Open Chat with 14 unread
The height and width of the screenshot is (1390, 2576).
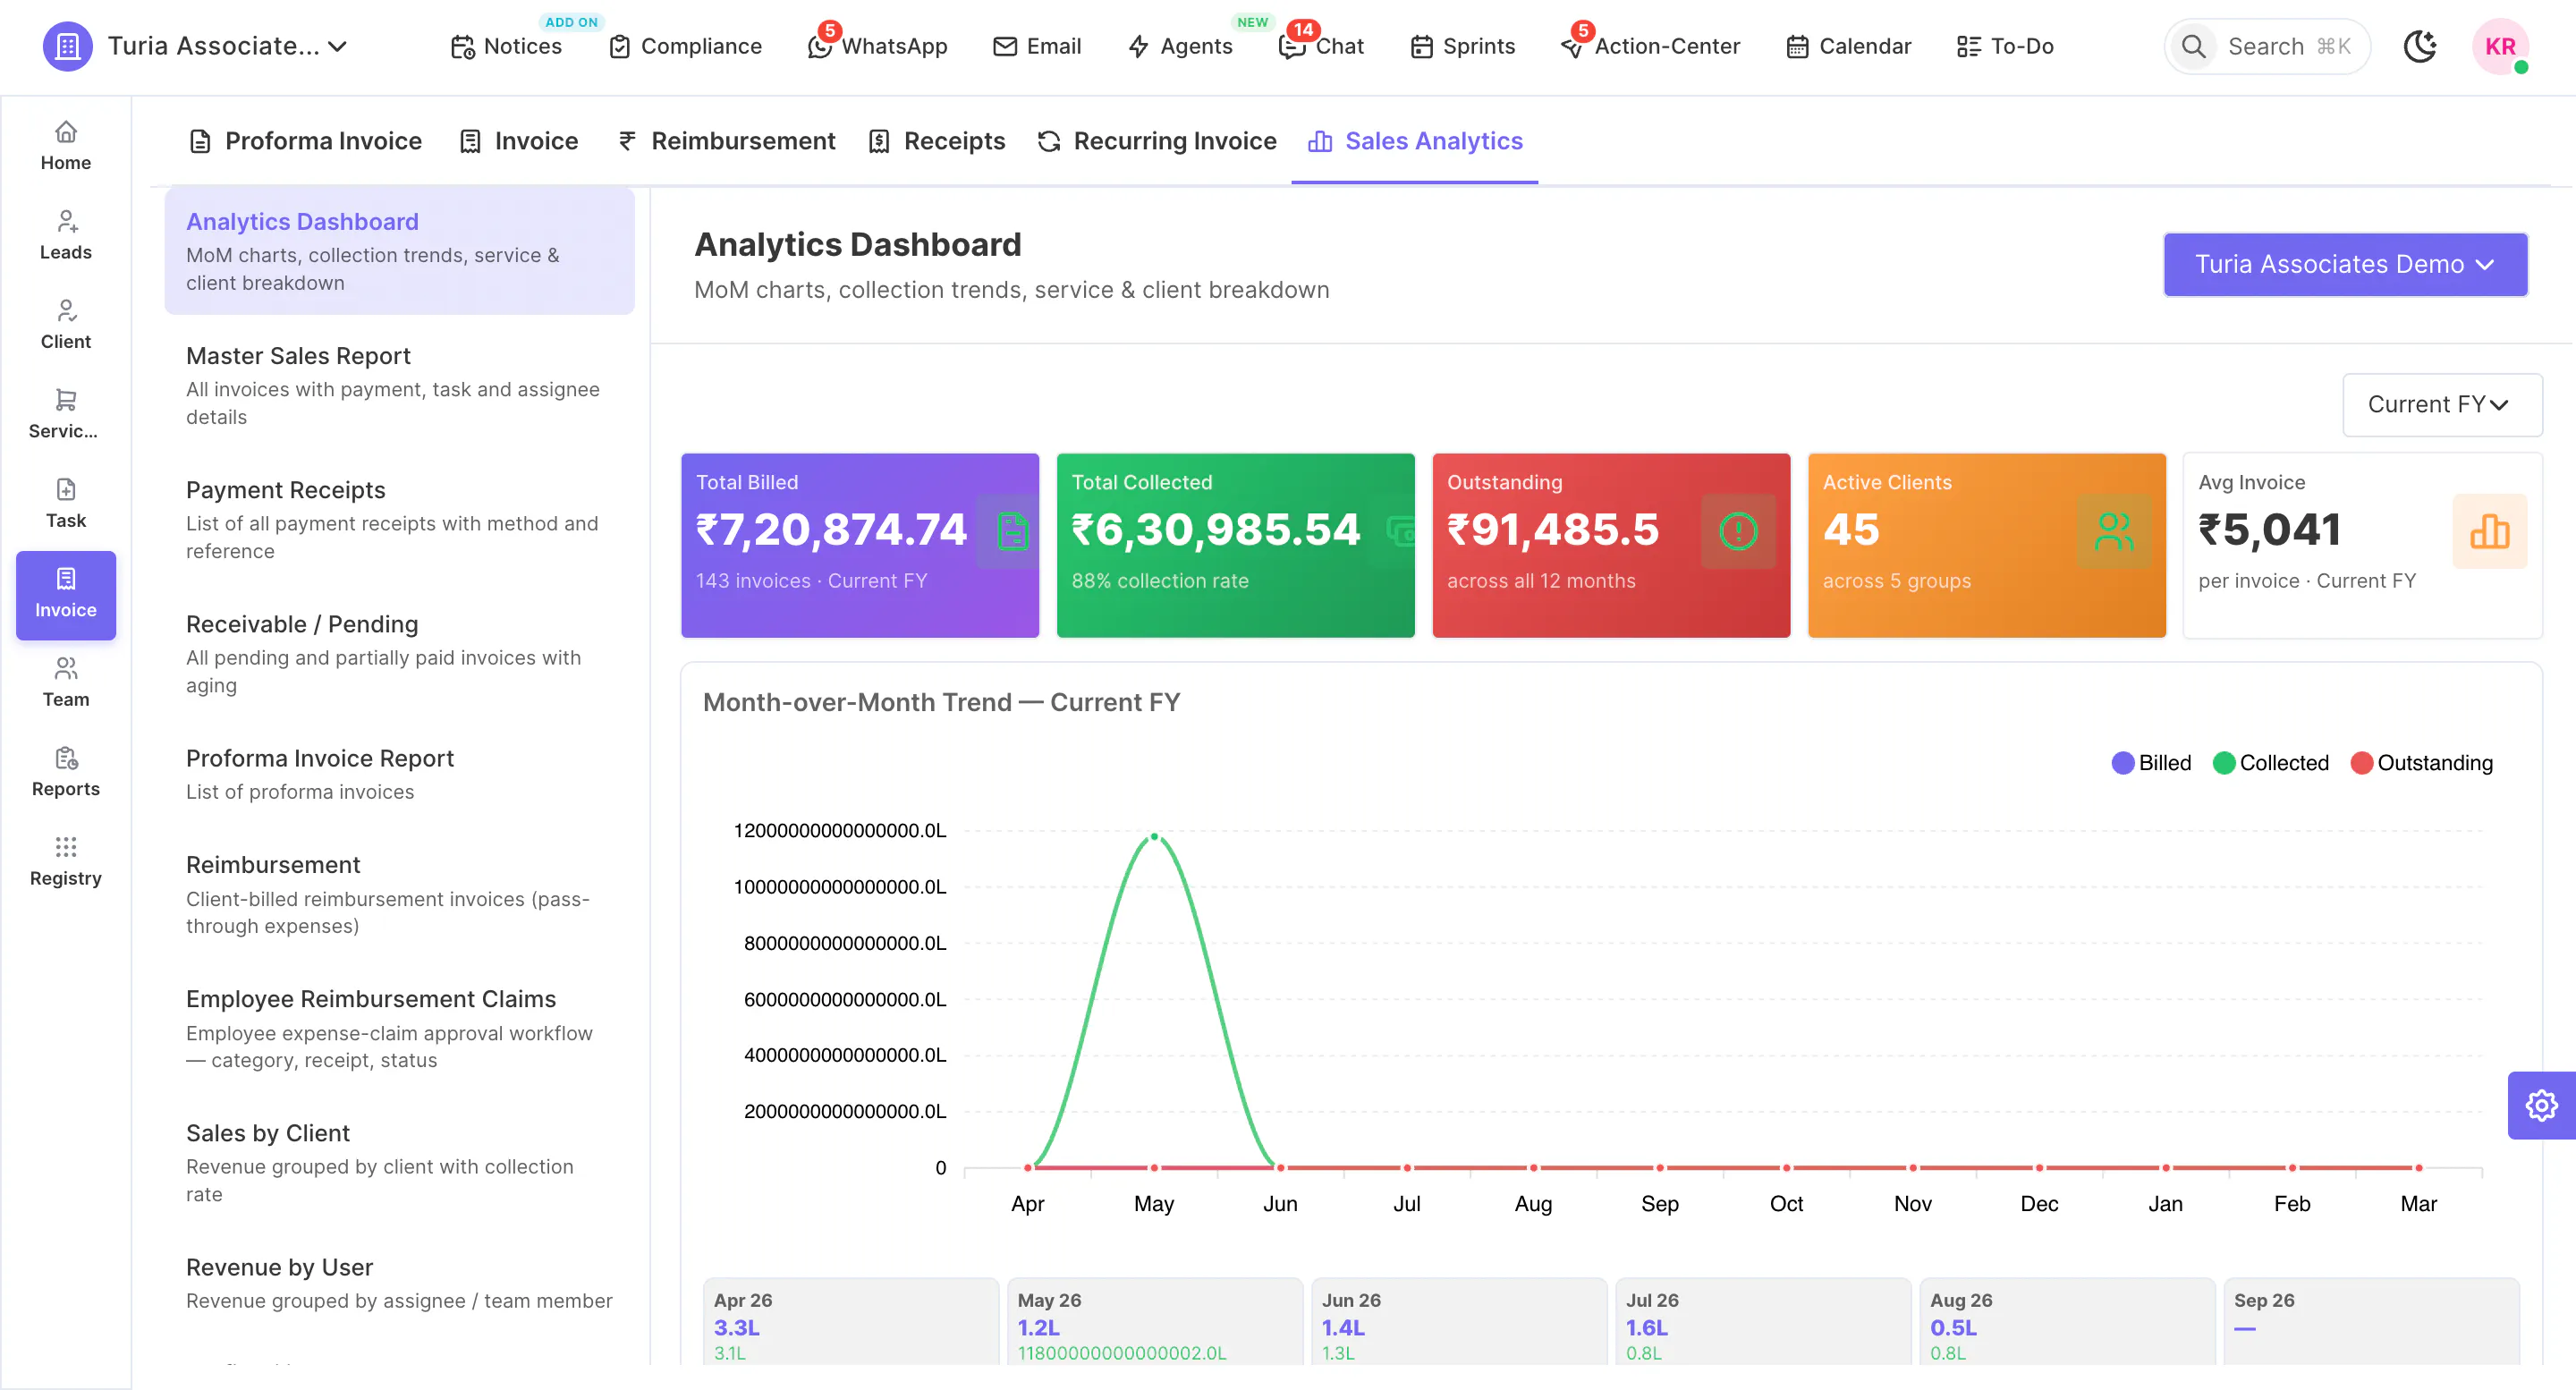[x=1321, y=46]
